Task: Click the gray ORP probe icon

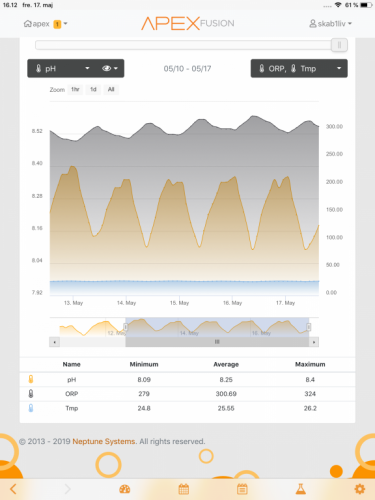Action: pyautogui.click(x=31, y=394)
